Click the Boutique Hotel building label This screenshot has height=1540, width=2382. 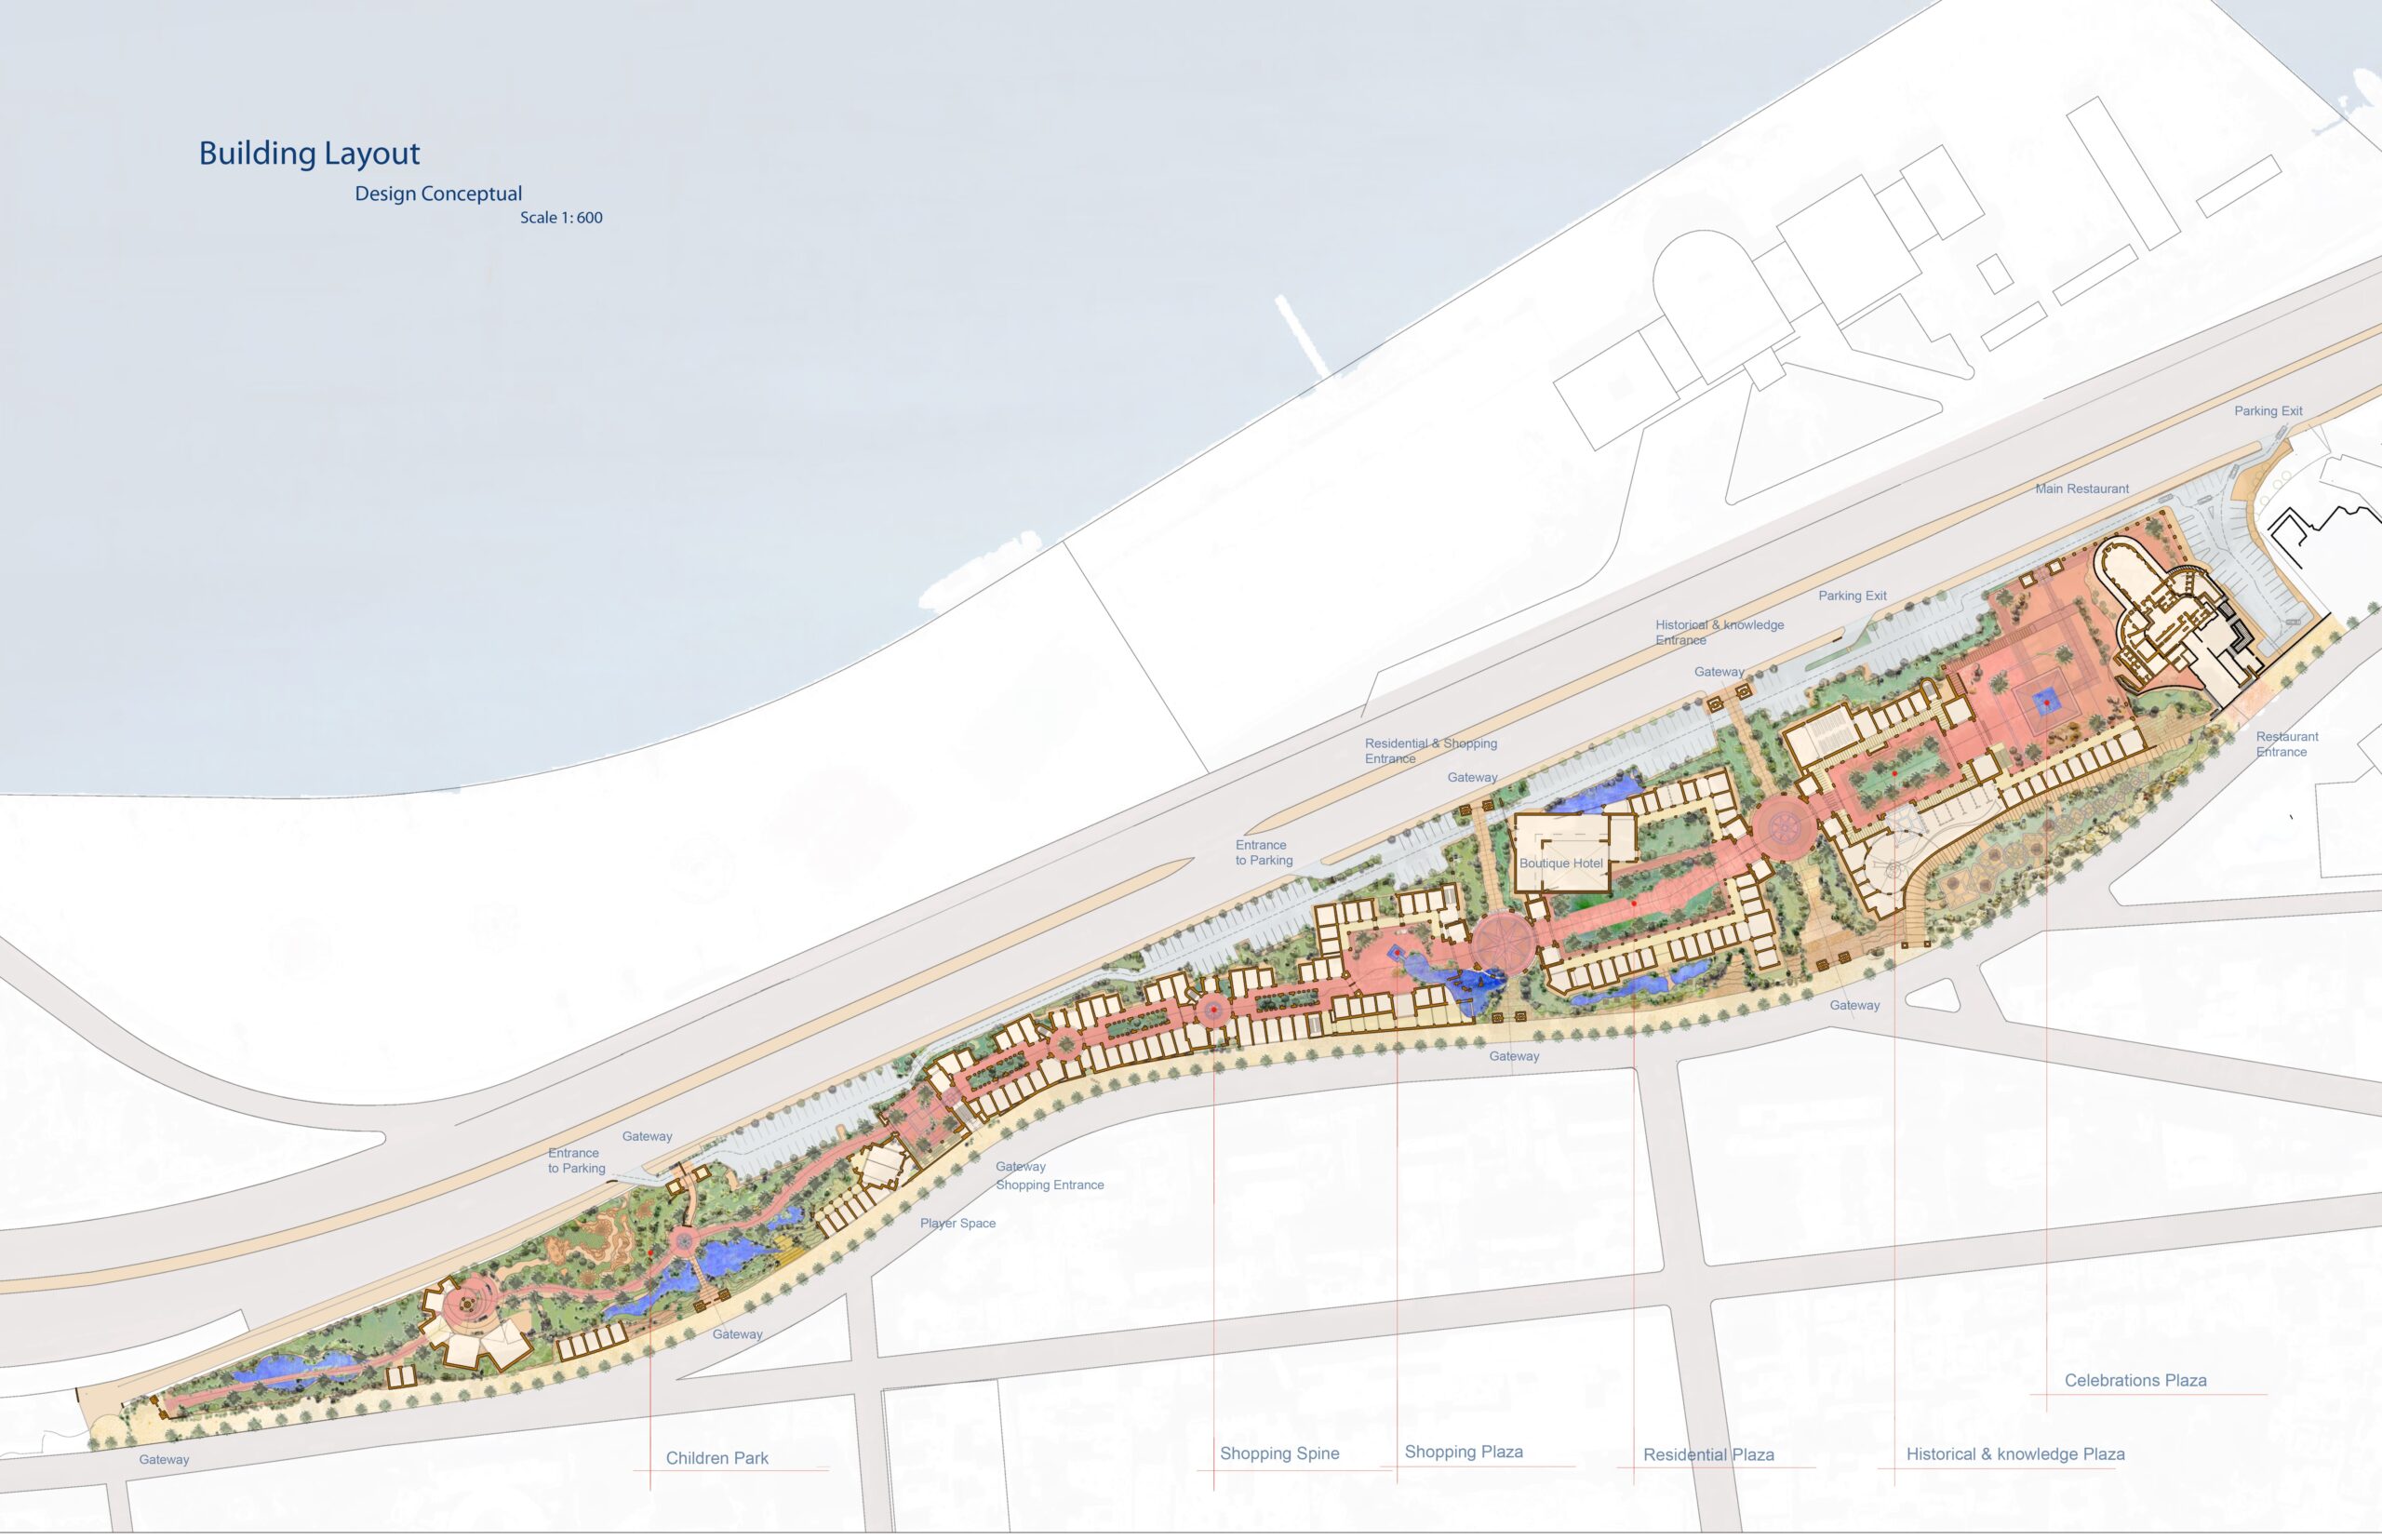[x=1560, y=863]
